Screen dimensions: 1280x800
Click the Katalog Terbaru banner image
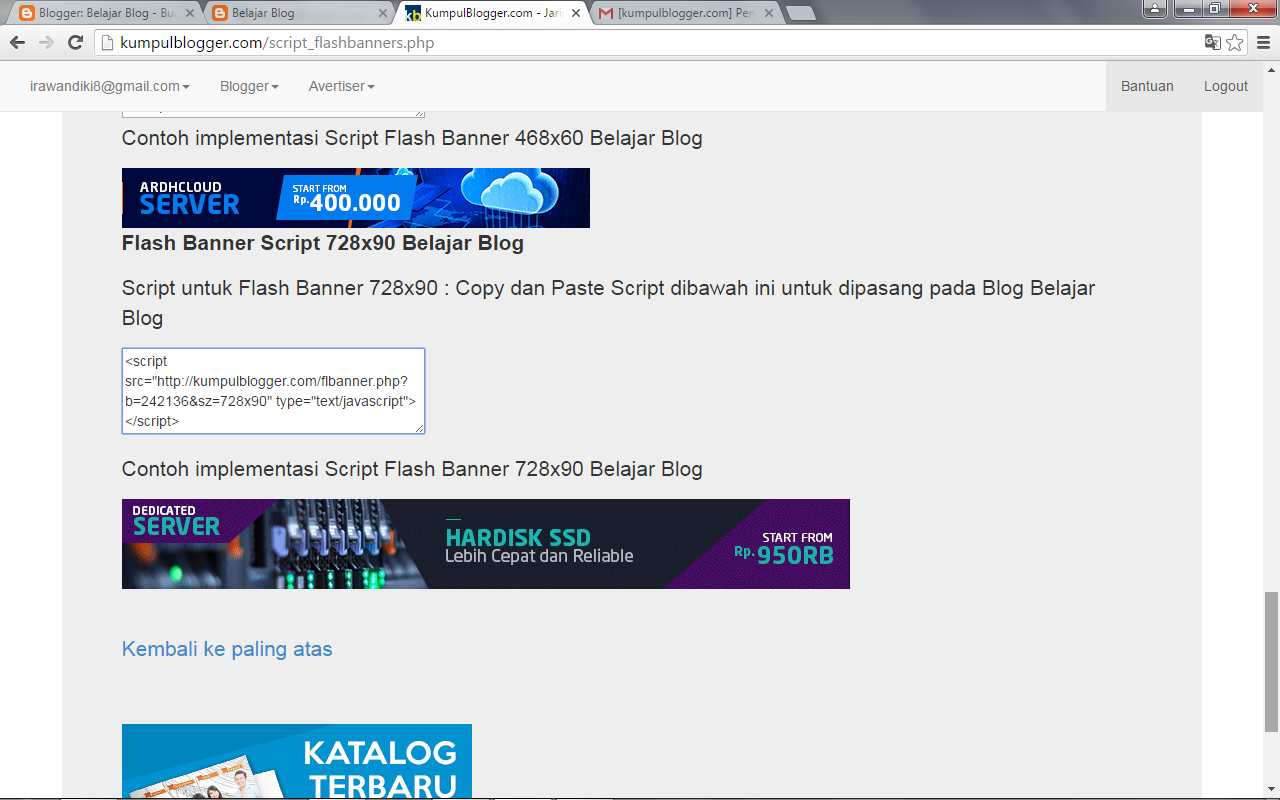297,761
